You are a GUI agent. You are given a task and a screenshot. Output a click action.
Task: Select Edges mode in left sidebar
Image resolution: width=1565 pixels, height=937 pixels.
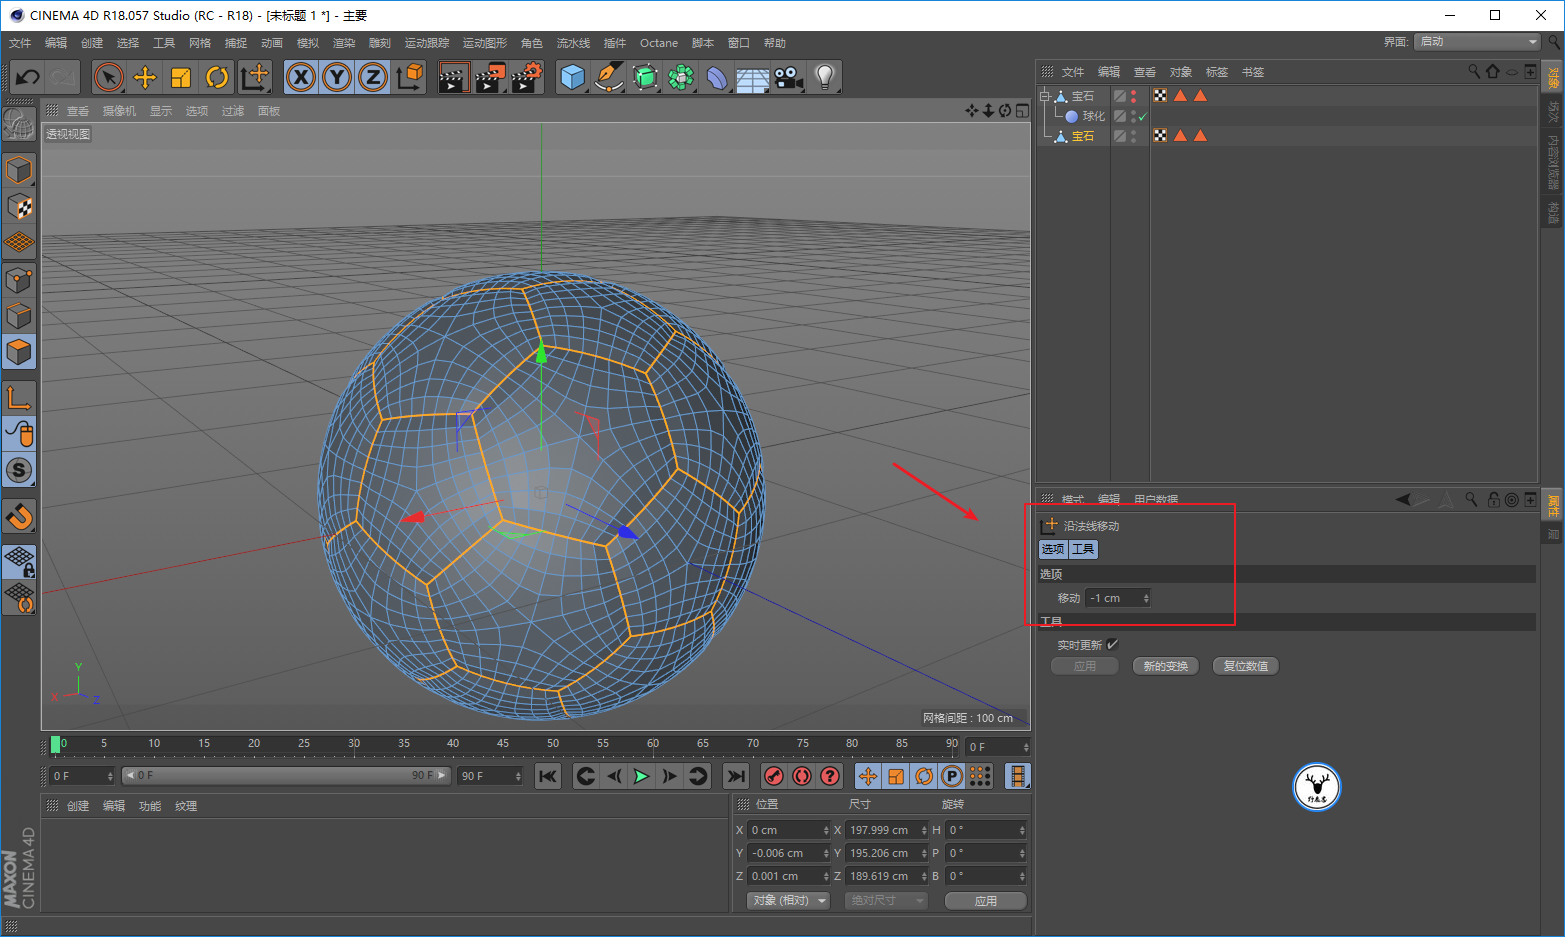[19, 315]
